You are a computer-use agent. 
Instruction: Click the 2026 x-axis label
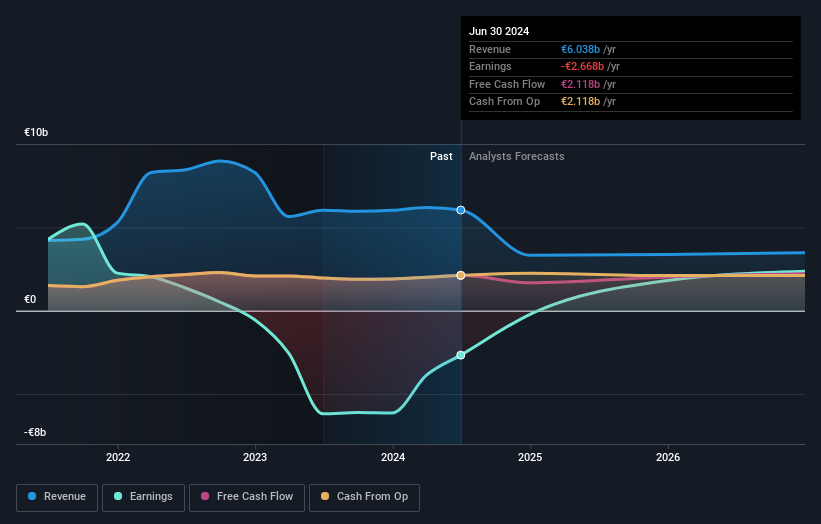668,457
